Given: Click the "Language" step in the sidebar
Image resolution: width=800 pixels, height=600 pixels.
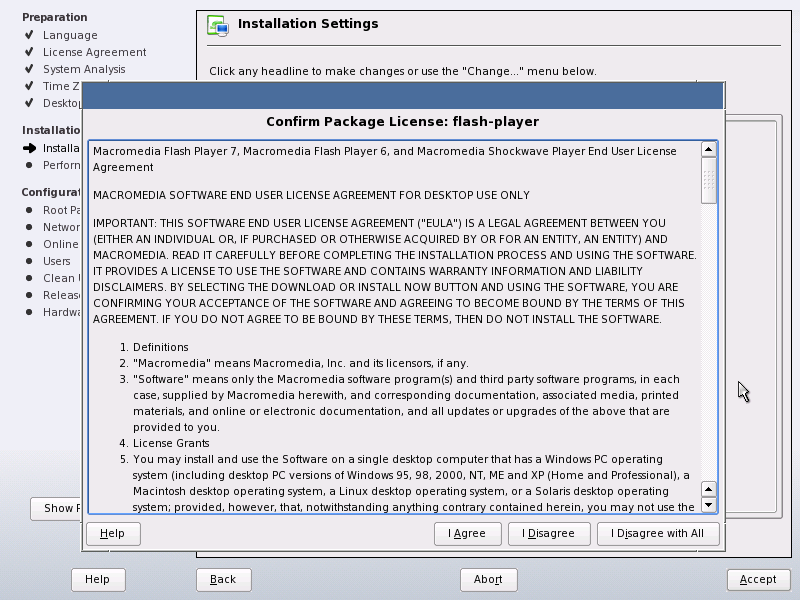Looking at the screenshot, I should pos(70,36).
